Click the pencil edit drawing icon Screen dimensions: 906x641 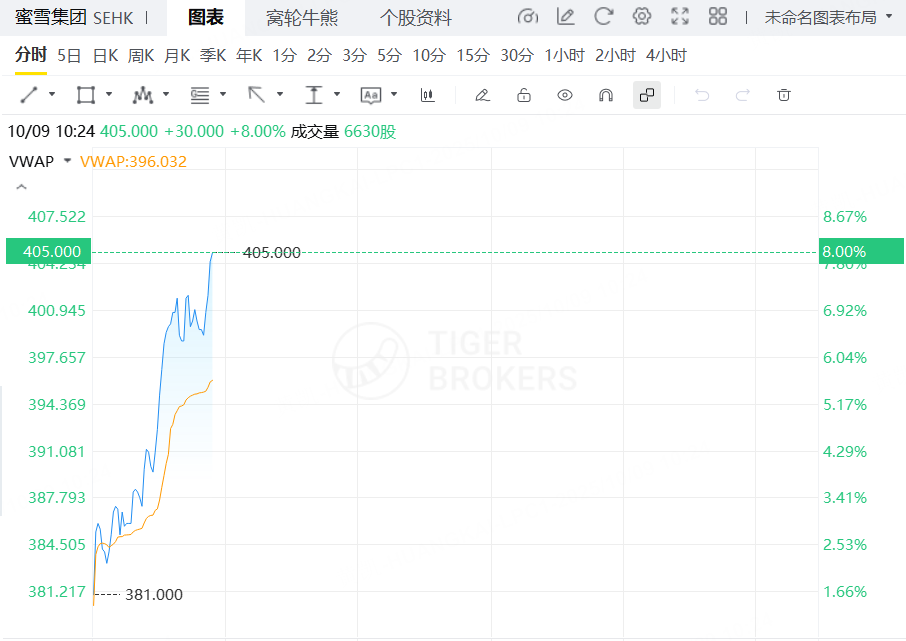(x=482, y=95)
